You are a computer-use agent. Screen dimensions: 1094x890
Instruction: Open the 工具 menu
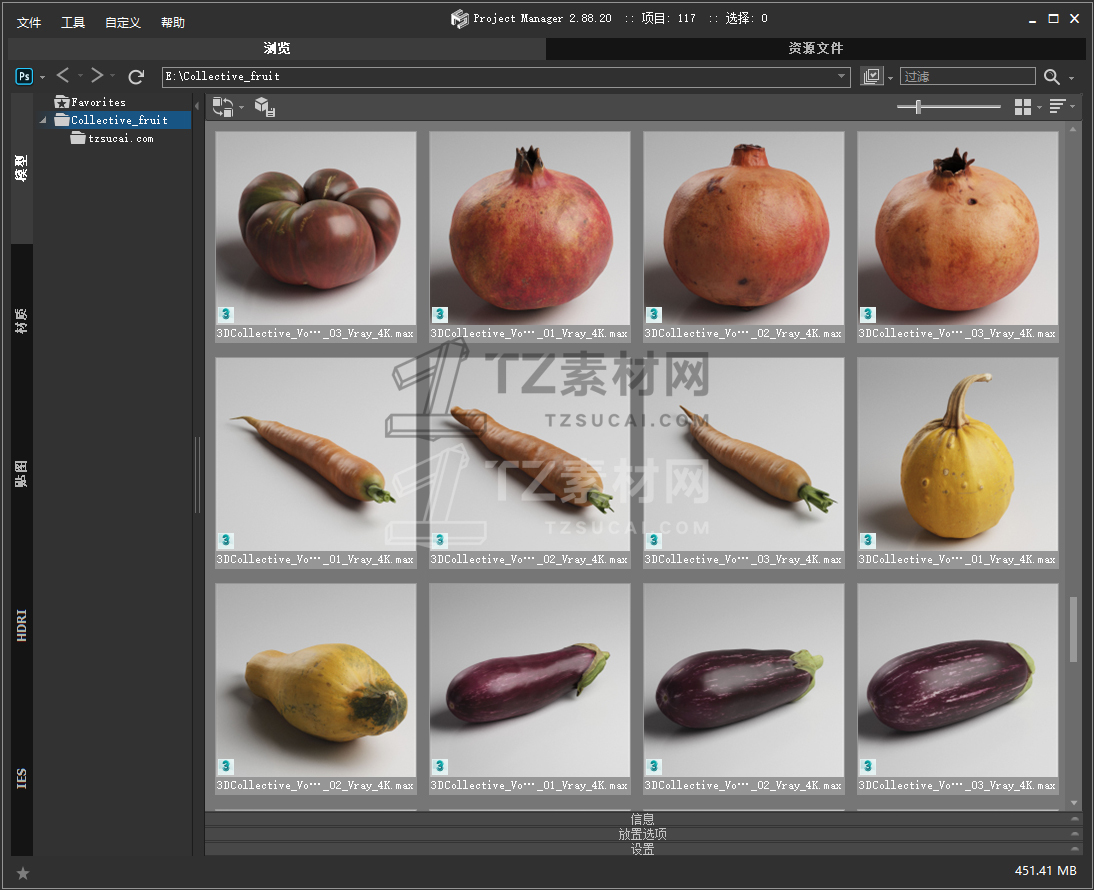click(73, 22)
